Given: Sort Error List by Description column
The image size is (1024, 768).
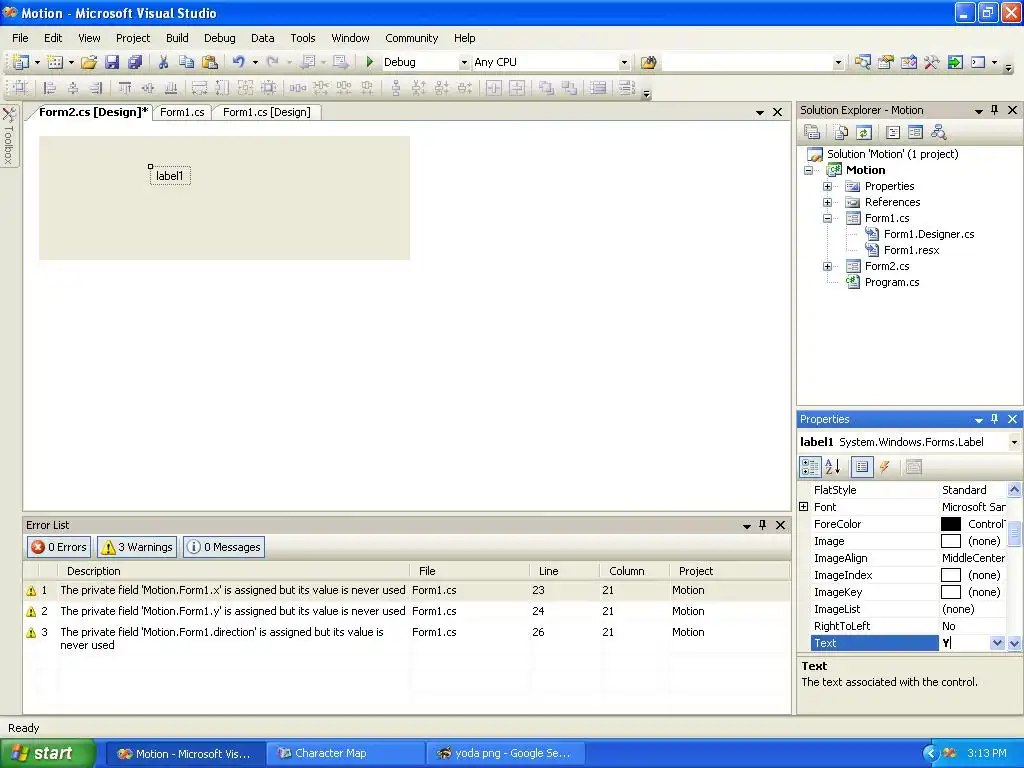Looking at the screenshot, I should pyautogui.click(x=234, y=571).
